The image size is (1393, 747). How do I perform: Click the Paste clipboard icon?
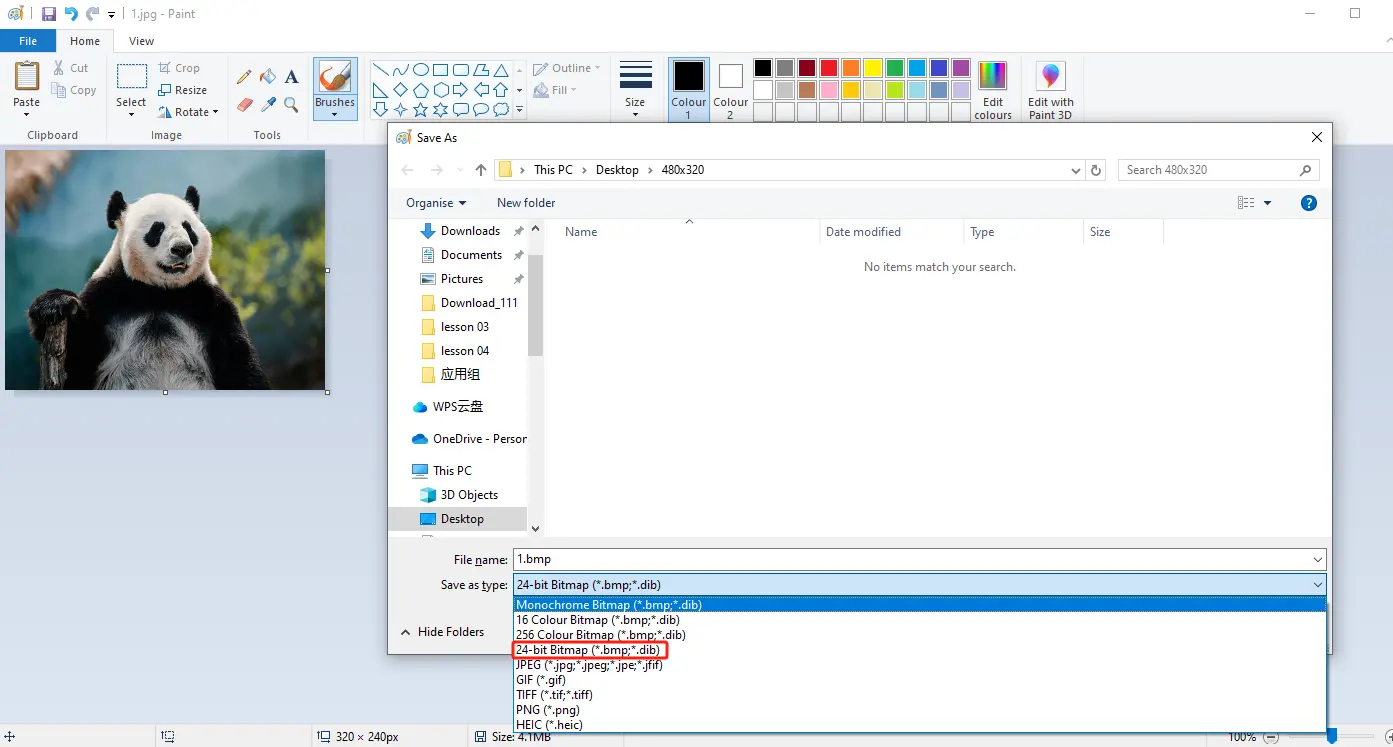coord(27,77)
